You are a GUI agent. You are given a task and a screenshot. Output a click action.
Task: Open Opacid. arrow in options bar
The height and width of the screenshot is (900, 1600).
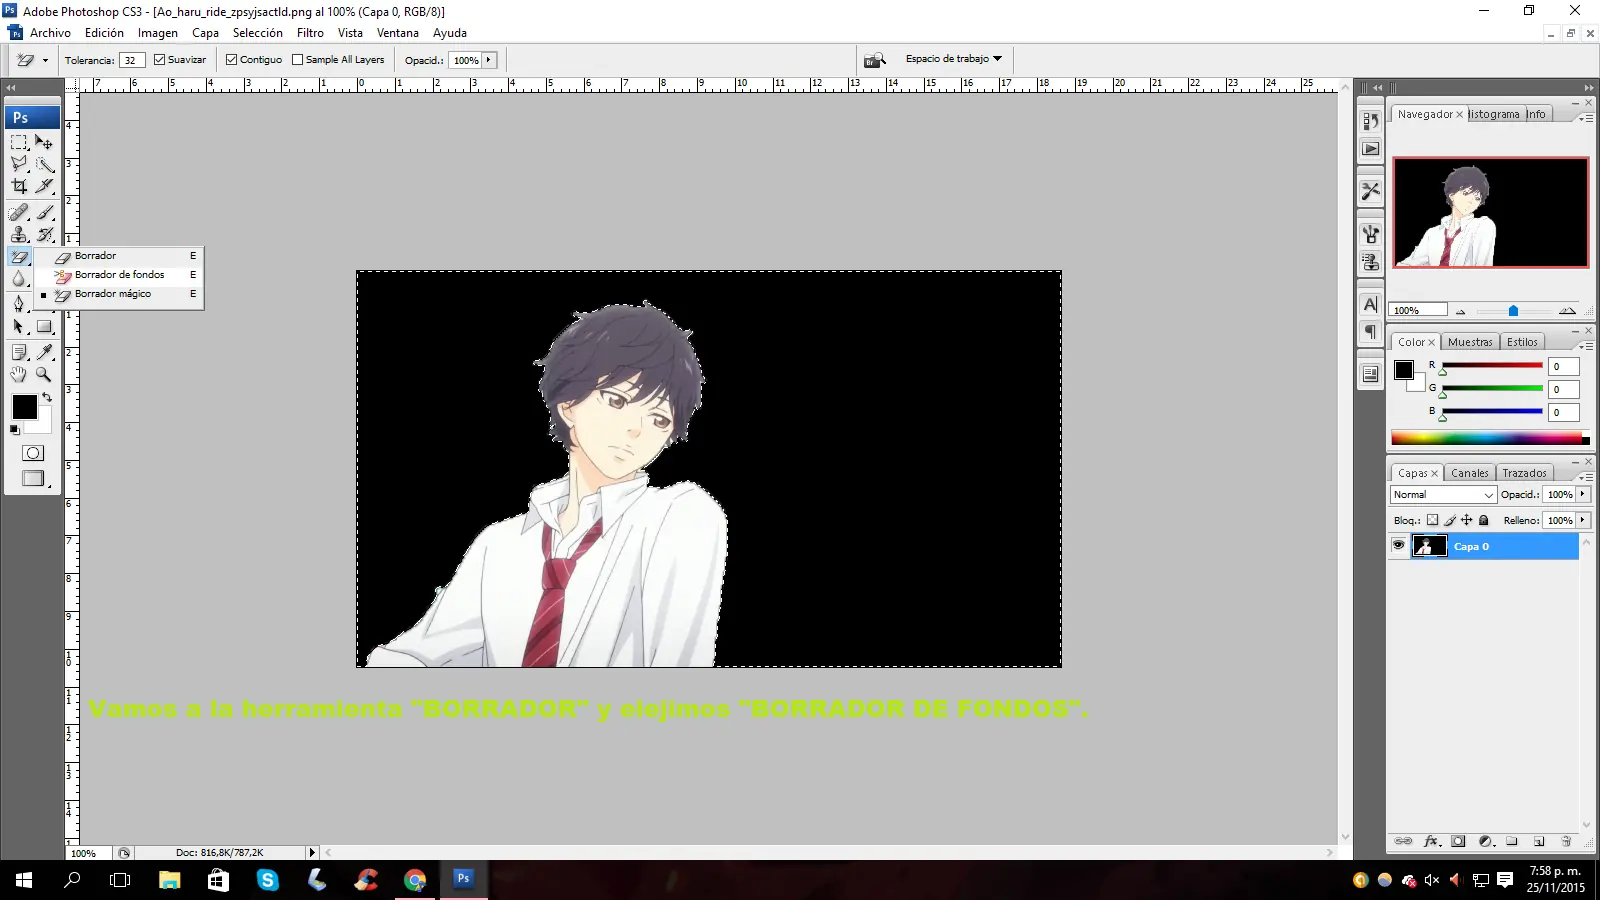tap(488, 60)
